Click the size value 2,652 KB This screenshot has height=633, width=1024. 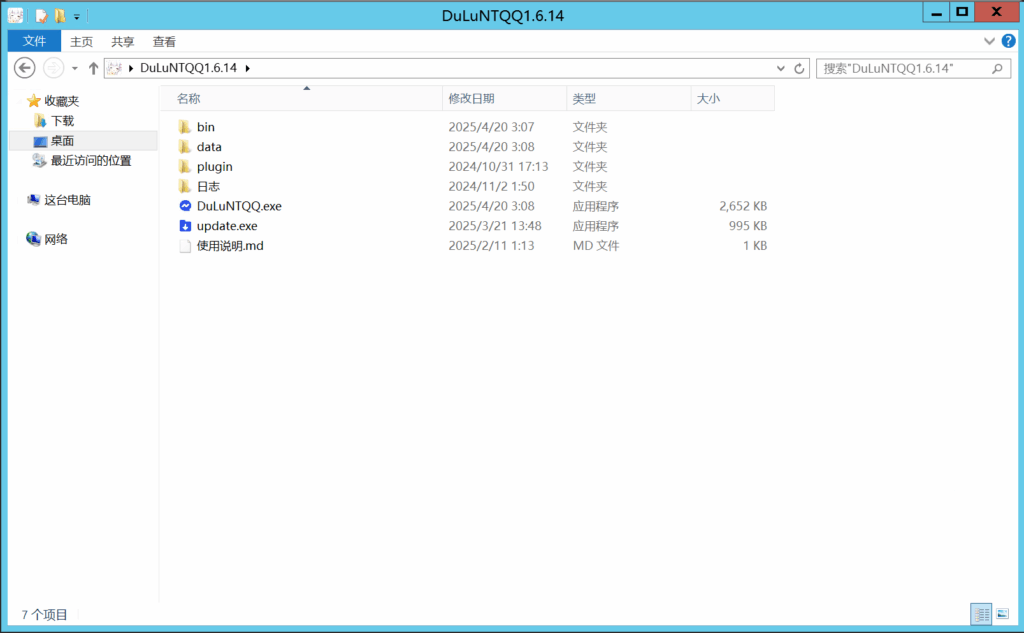(743, 206)
